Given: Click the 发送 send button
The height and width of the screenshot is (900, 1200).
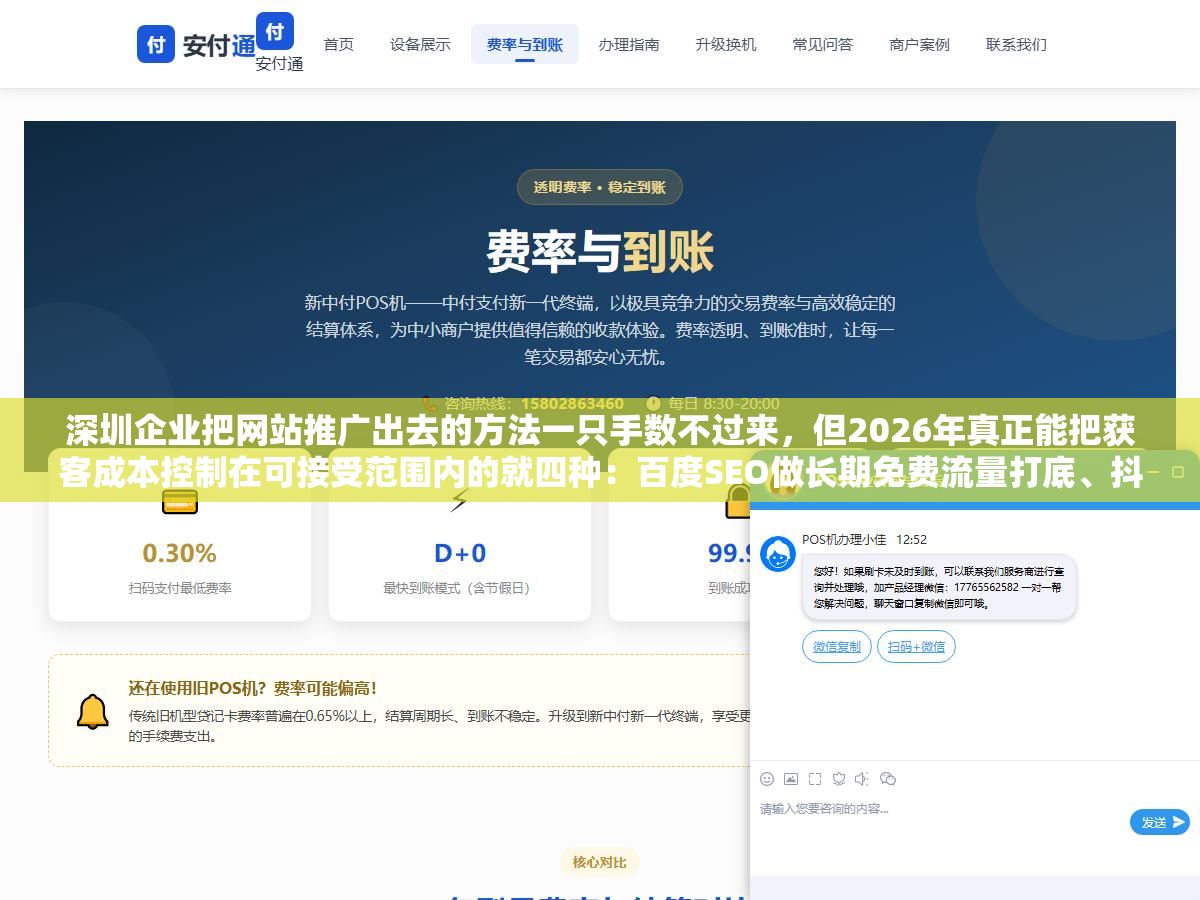Looking at the screenshot, I should pos(1160,822).
